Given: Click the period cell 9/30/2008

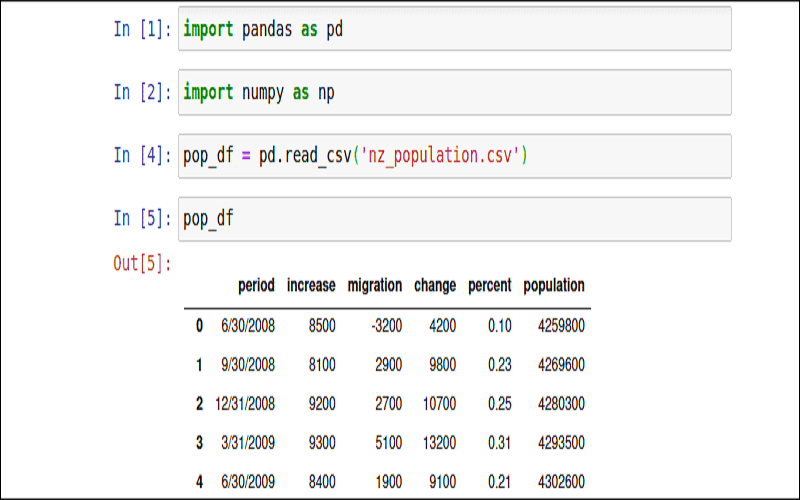Looking at the screenshot, I should click(248, 365).
